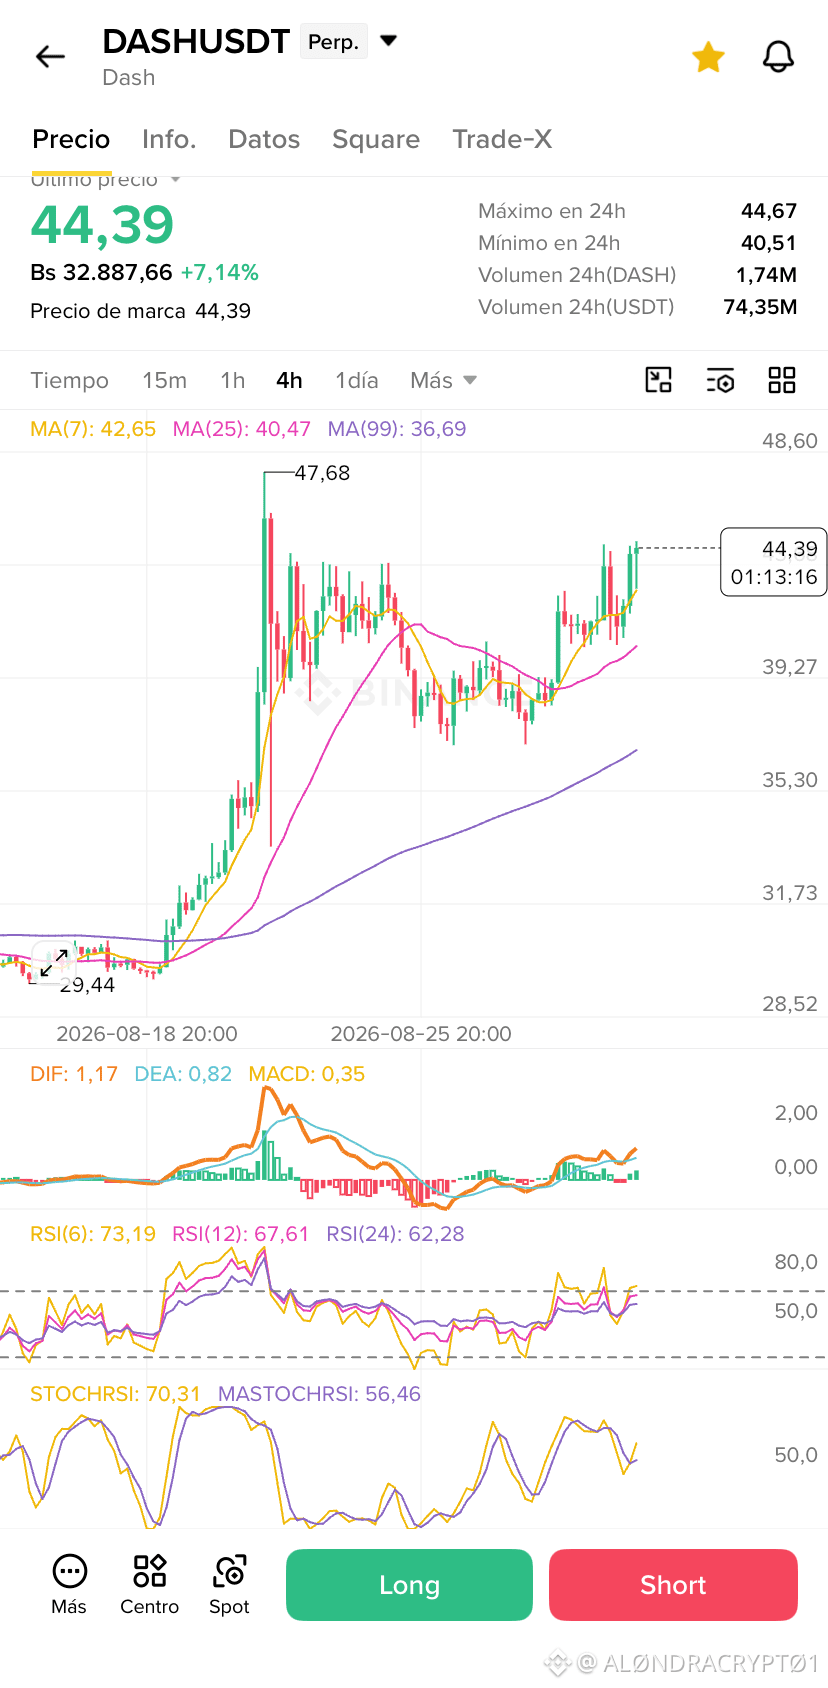
Task: Open the chart layout grid icon
Action: (x=782, y=380)
